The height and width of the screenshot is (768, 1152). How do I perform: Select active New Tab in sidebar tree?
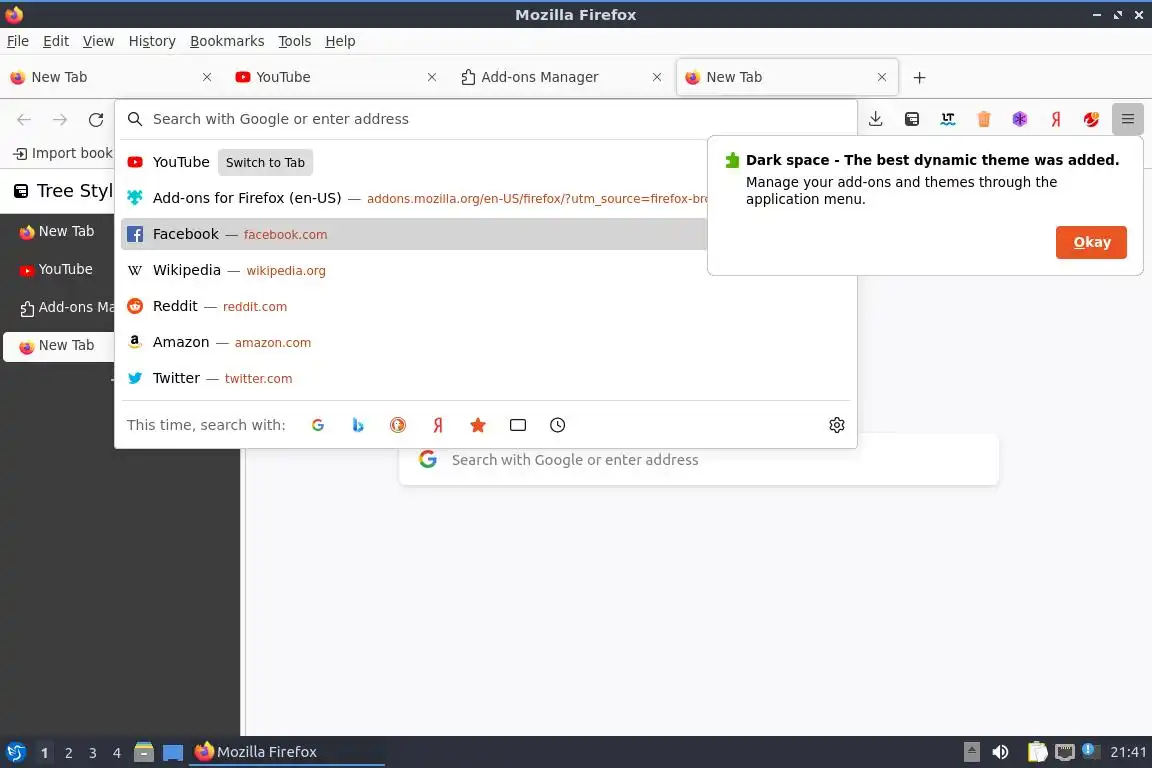[x=59, y=346]
